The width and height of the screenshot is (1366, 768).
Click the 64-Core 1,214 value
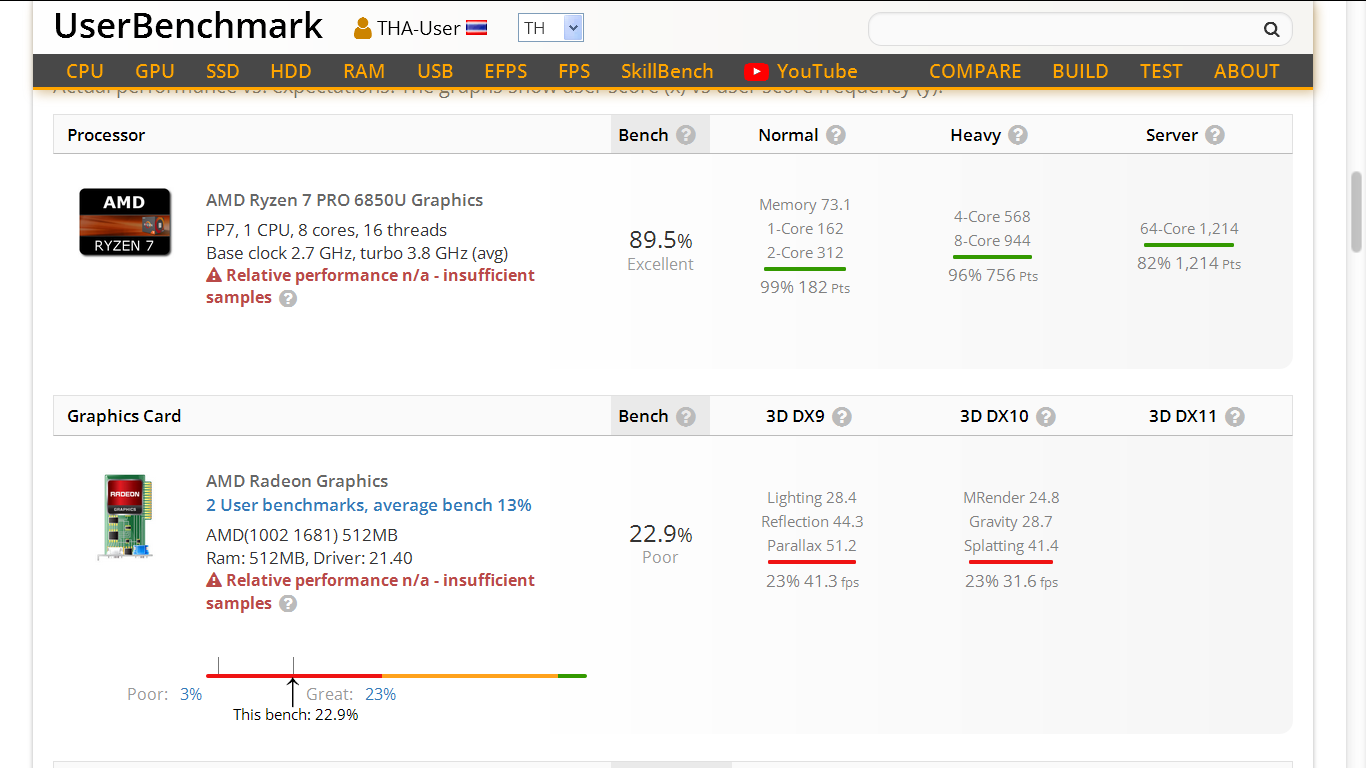pos(1189,229)
